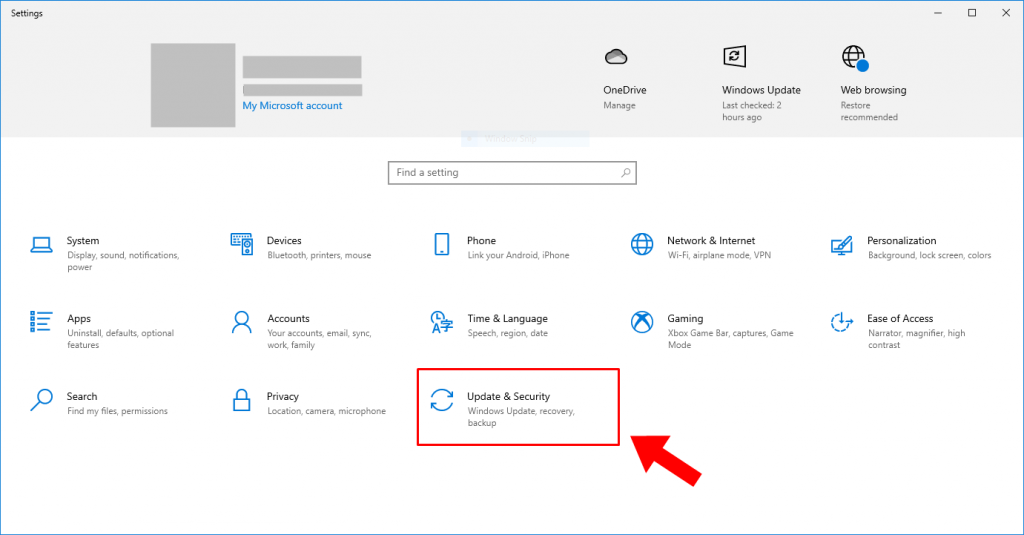Click Web browsing Restore recommended text

click(x=869, y=111)
